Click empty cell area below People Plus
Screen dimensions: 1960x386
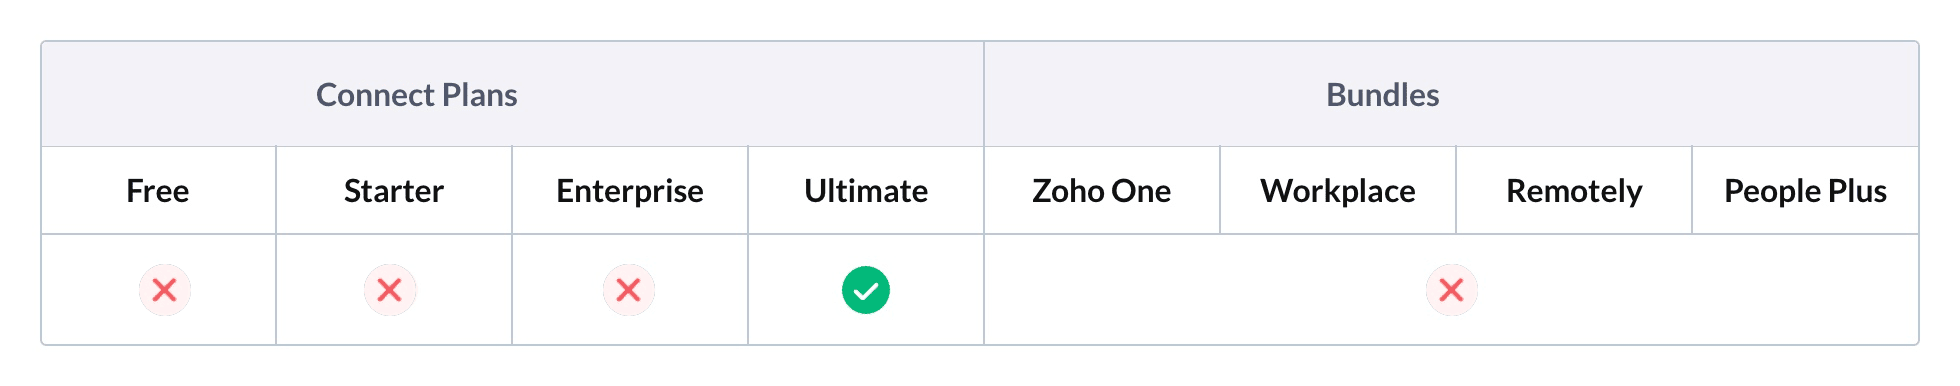click(x=1806, y=290)
